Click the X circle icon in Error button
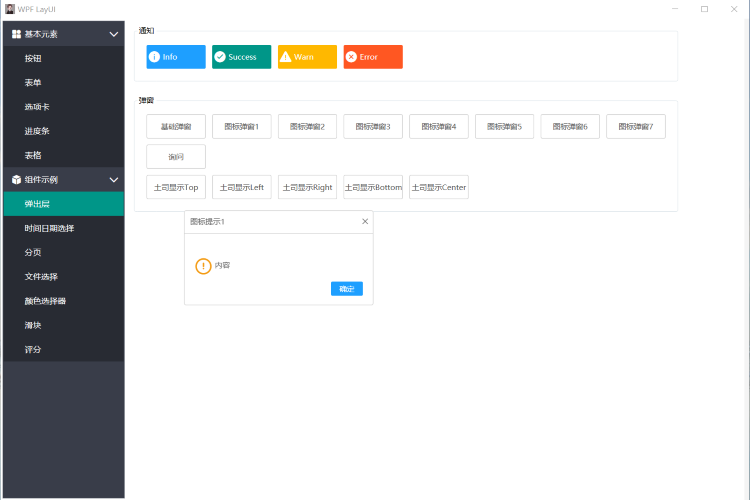The image size is (750, 500). pyautogui.click(x=351, y=57)
